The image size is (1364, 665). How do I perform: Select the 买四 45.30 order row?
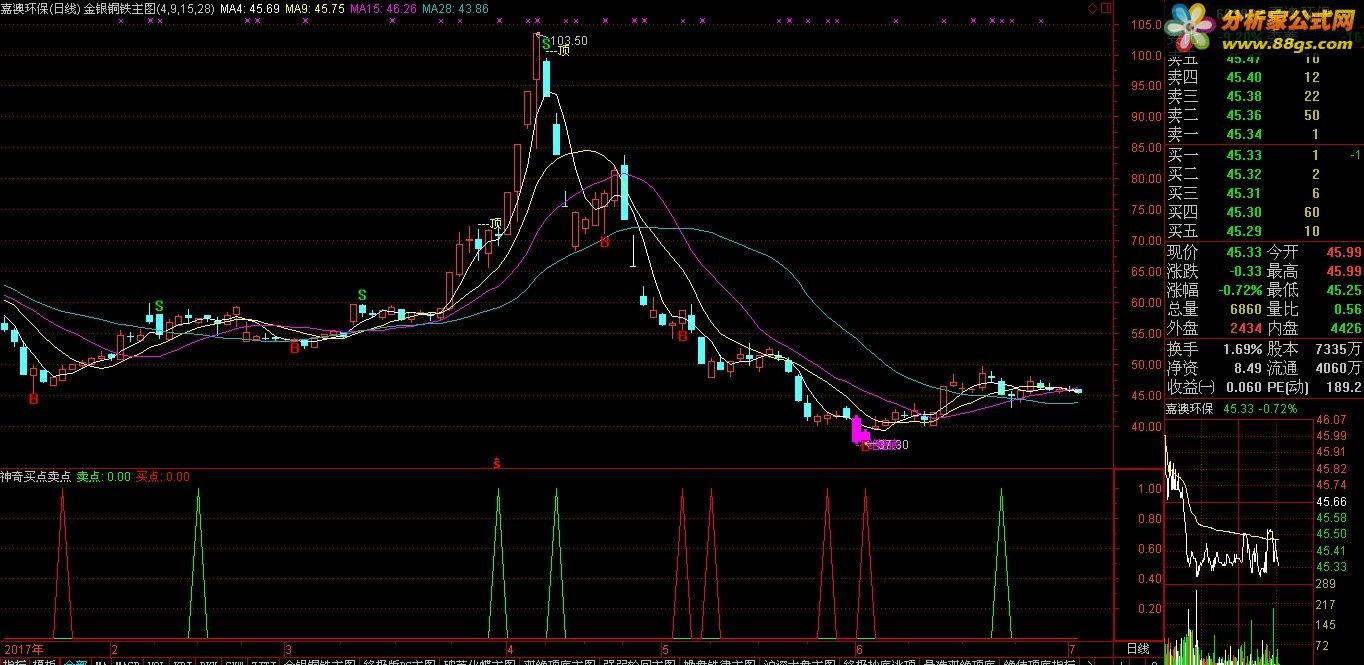click(1264, 212)
